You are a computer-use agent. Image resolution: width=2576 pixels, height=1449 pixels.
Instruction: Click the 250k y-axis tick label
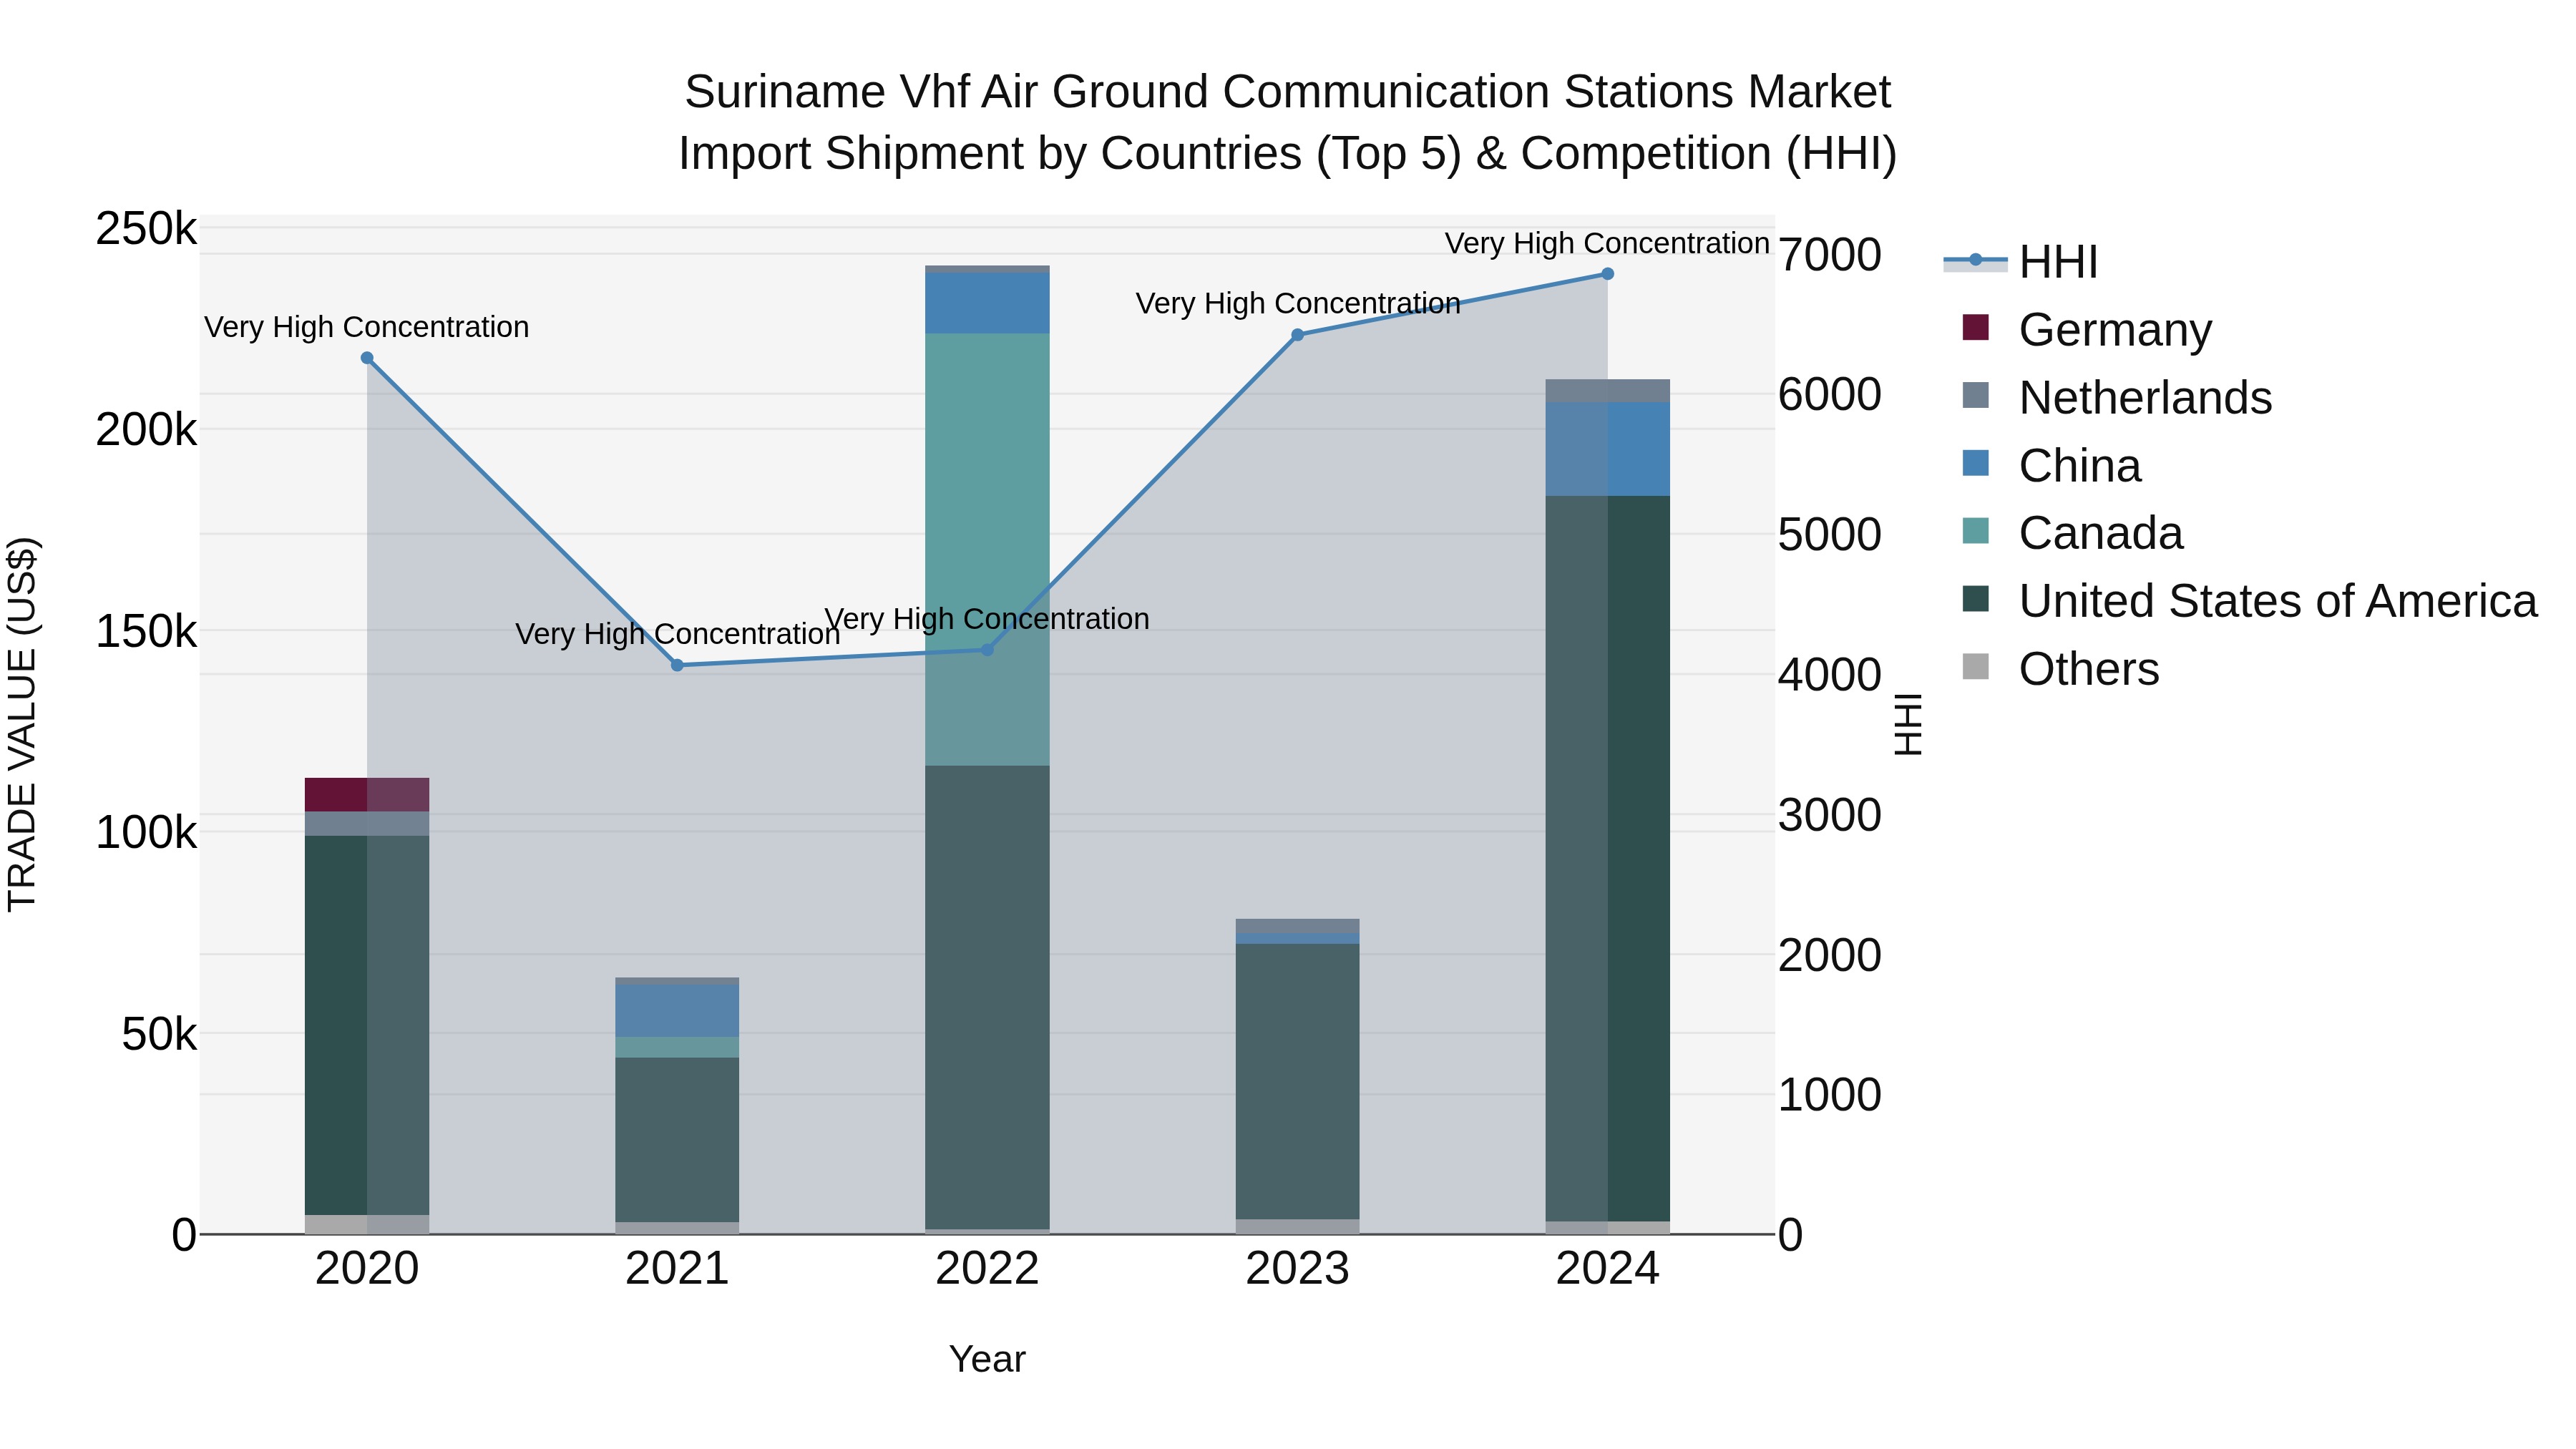click(146, 229)
